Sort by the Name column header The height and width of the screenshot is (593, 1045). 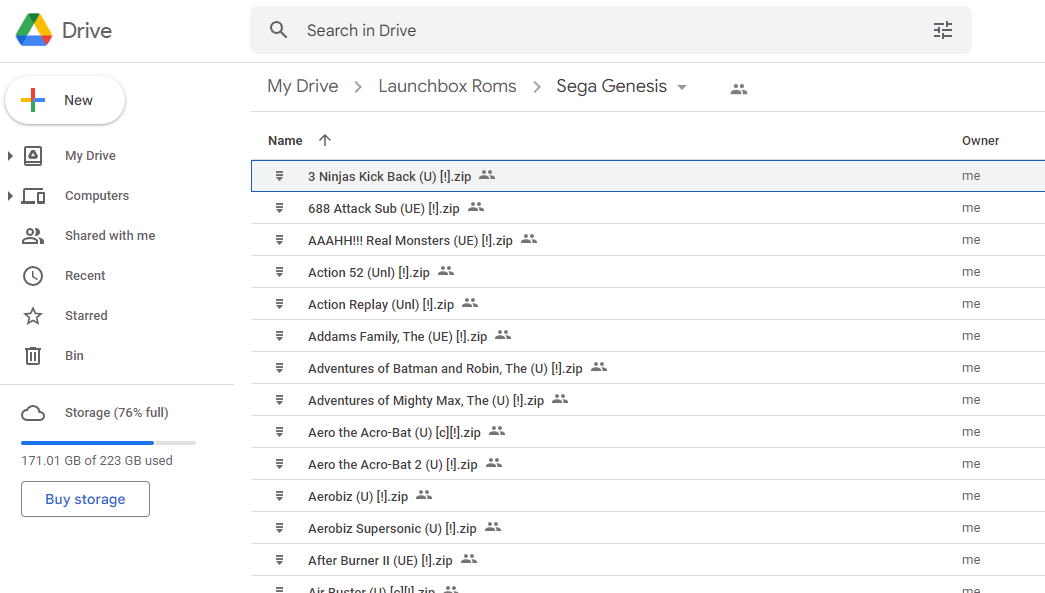(285, 141)
